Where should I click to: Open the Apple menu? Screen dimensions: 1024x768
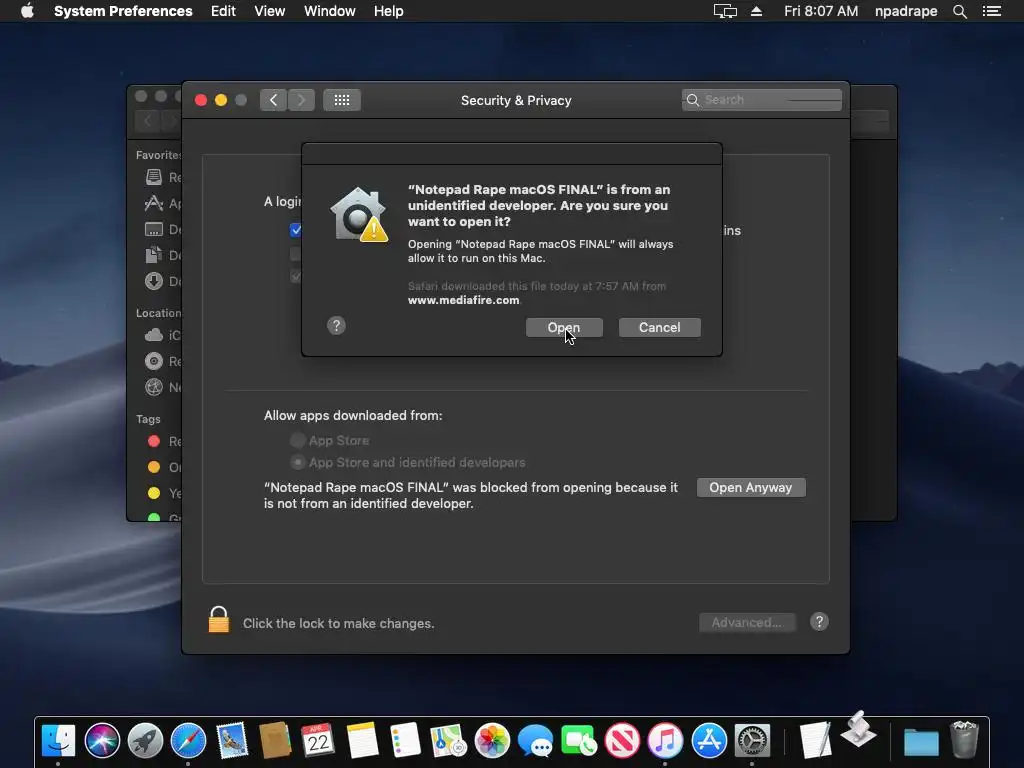pos(27,11)
